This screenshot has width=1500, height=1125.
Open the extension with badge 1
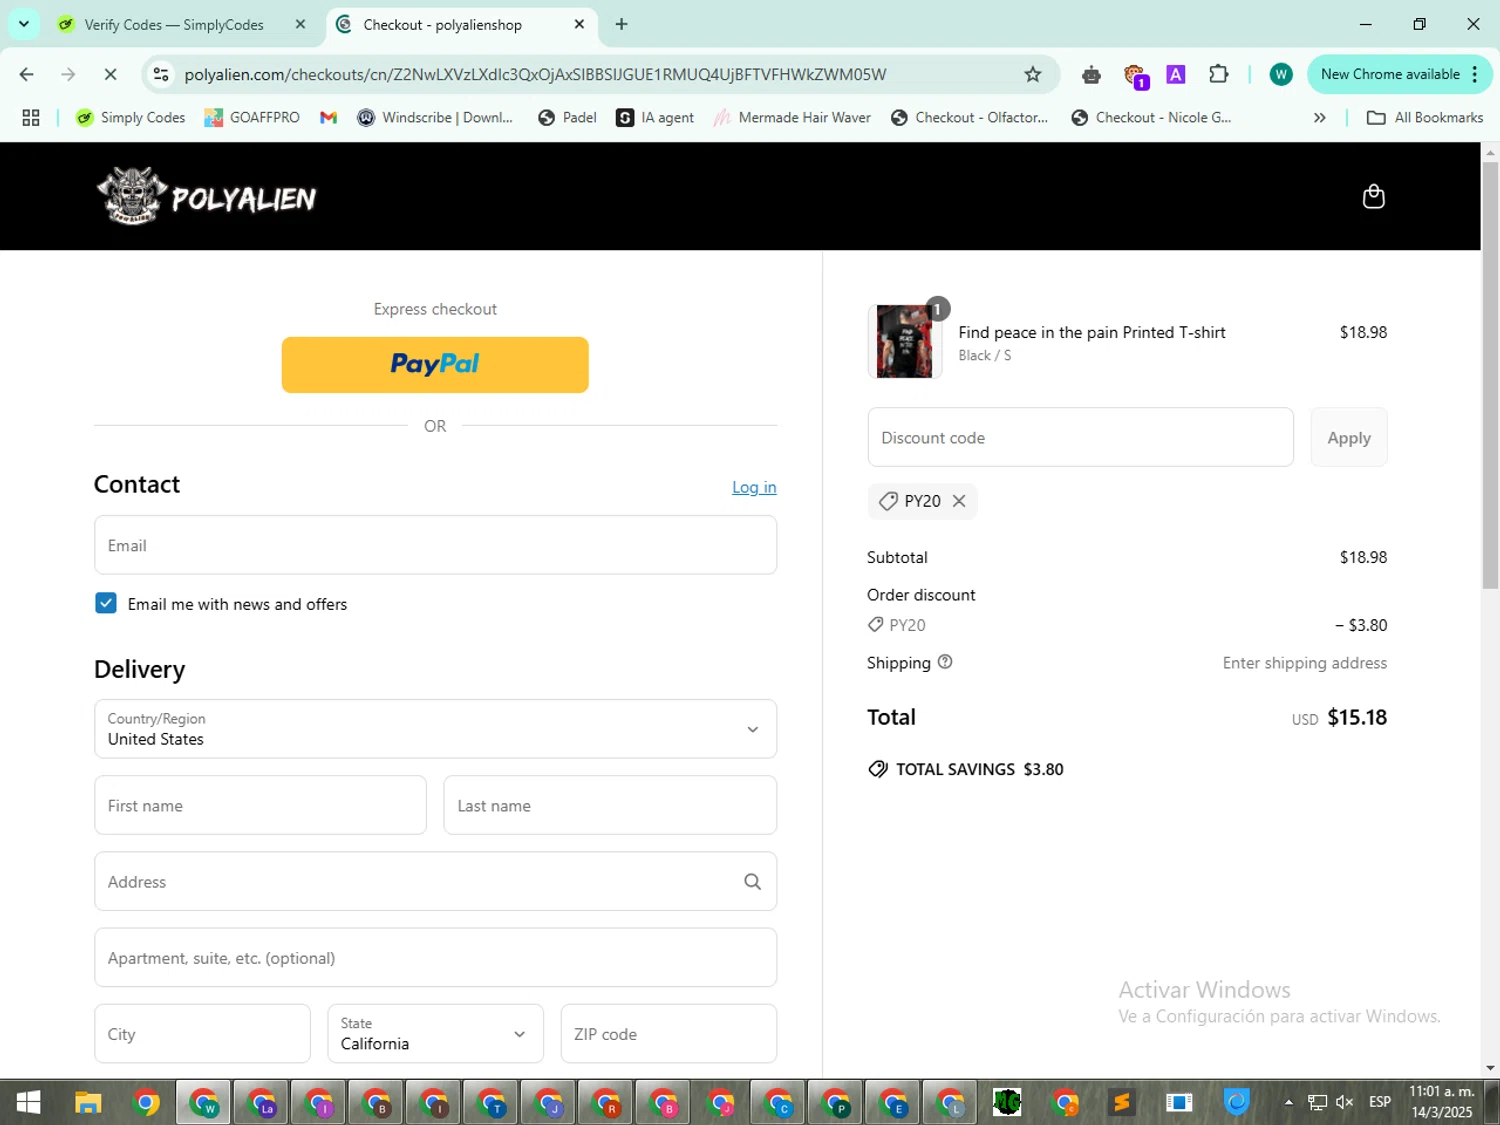pos(1135,75)
